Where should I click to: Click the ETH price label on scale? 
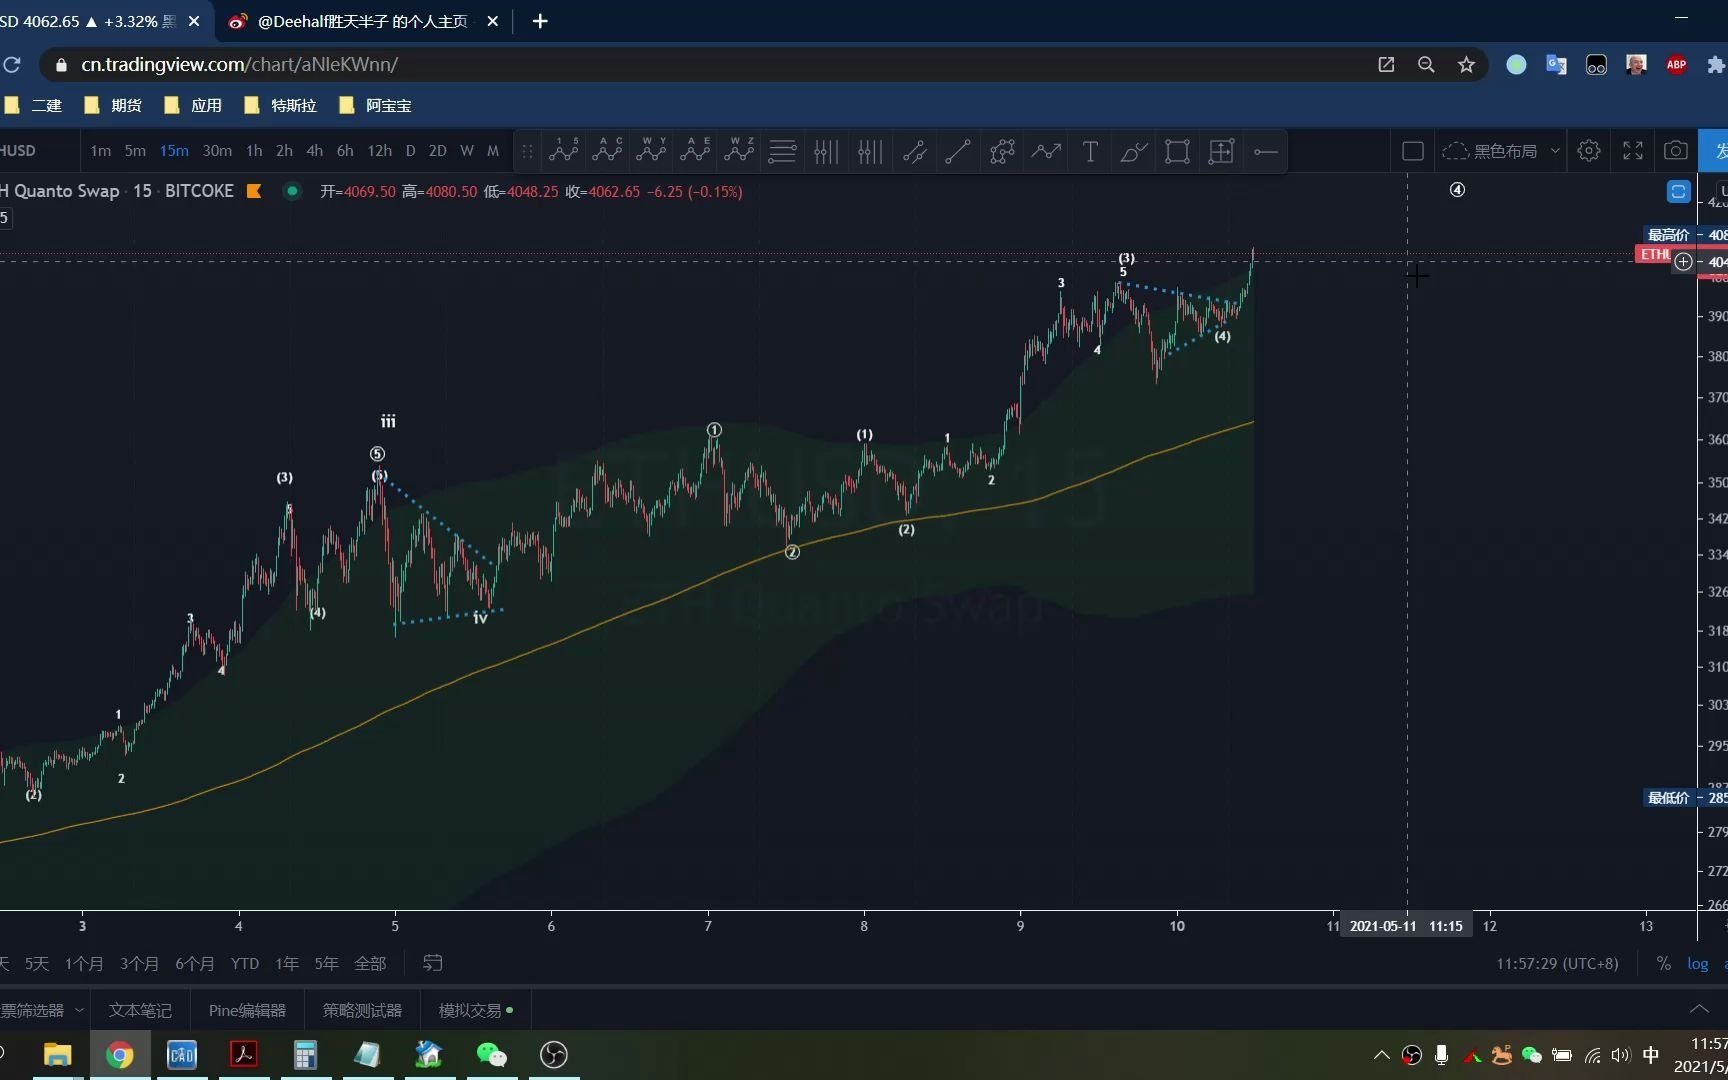coord(1654,254)
